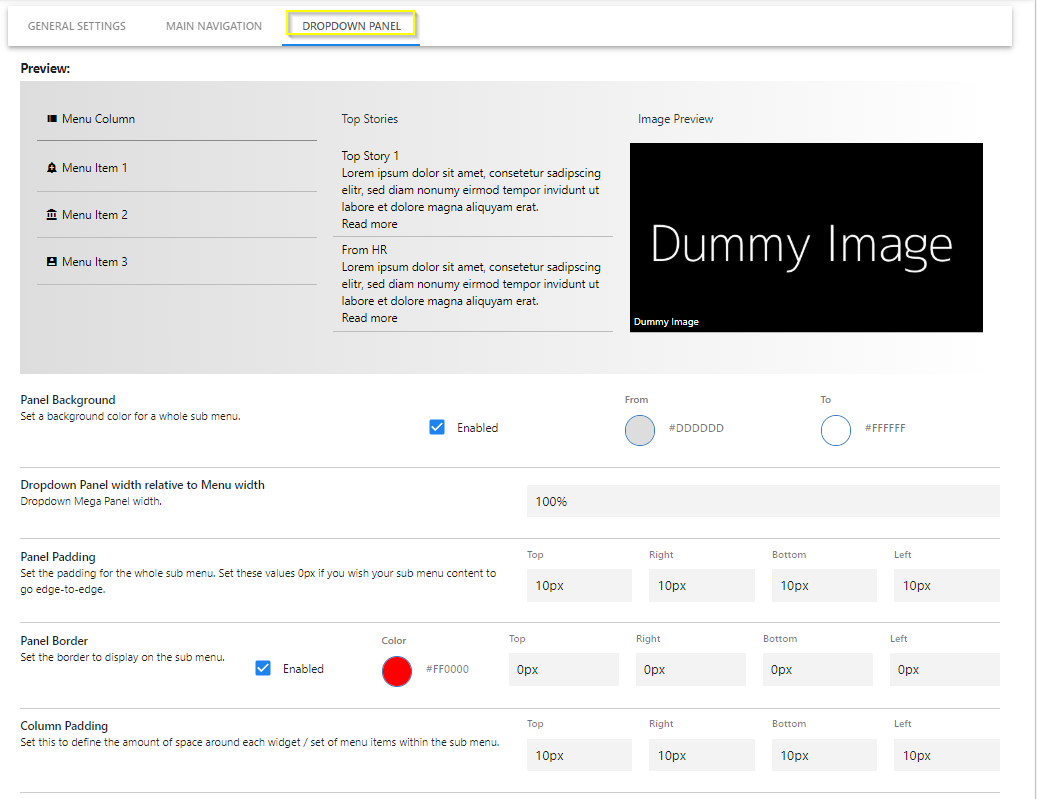1037x799 pixels.
Task: Toggle Panel Background Enabled checkbox
Action: click(437, 427)
